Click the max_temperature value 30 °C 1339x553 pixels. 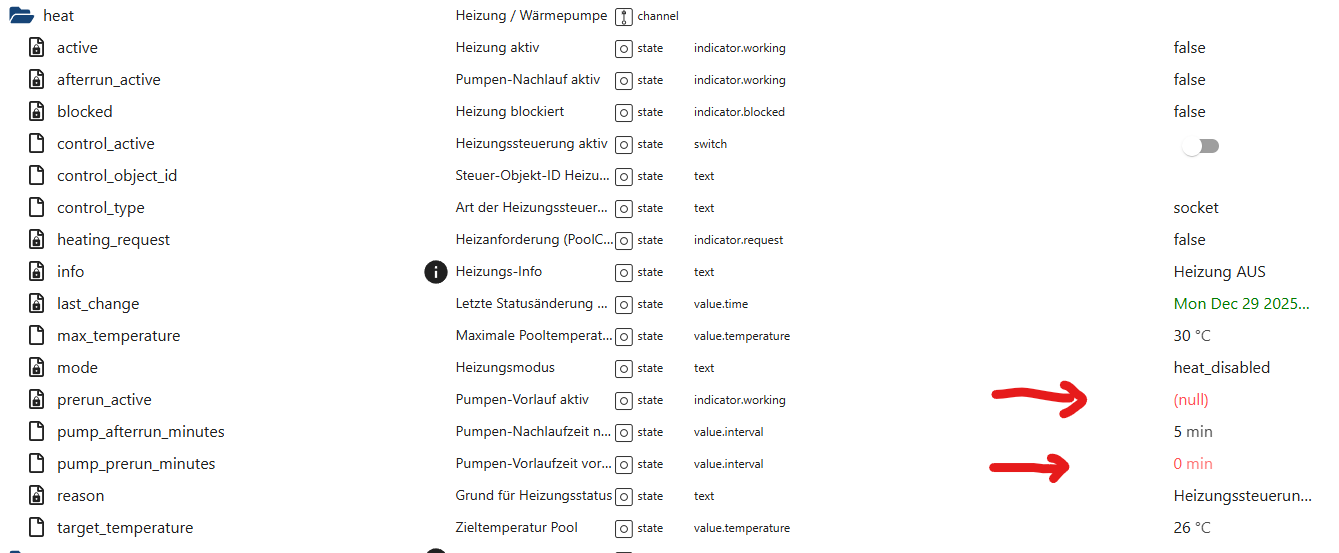pos(1192,336)
